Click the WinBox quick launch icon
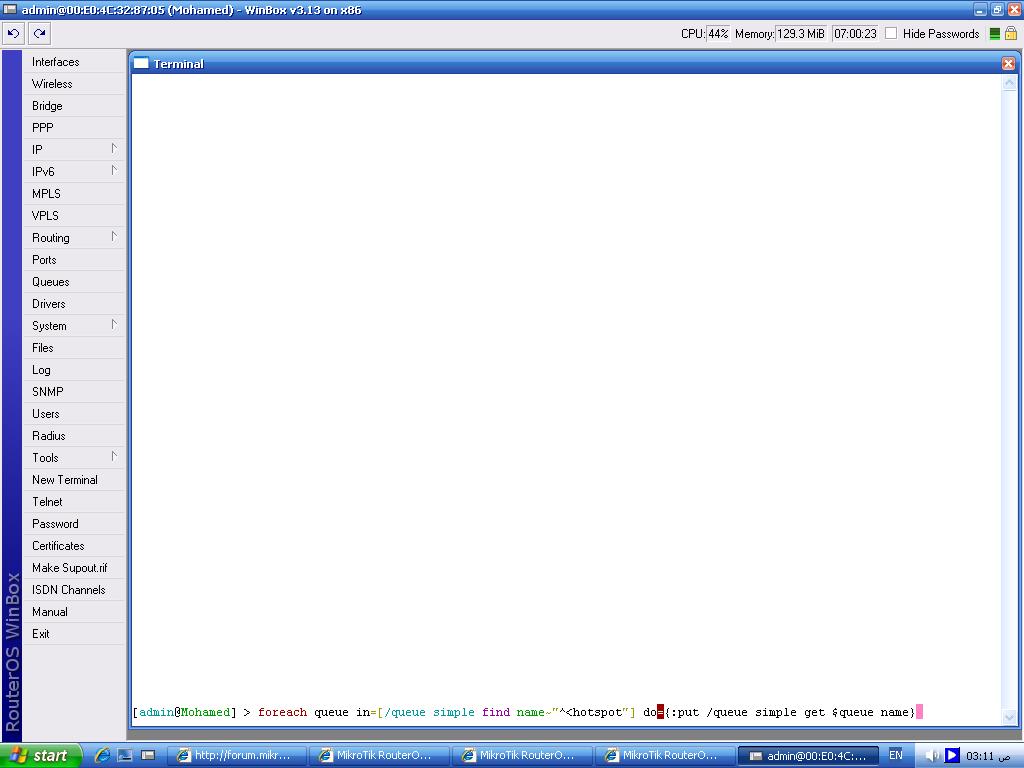The height and width of the screenshot is (768, 1024). point(148,756)
